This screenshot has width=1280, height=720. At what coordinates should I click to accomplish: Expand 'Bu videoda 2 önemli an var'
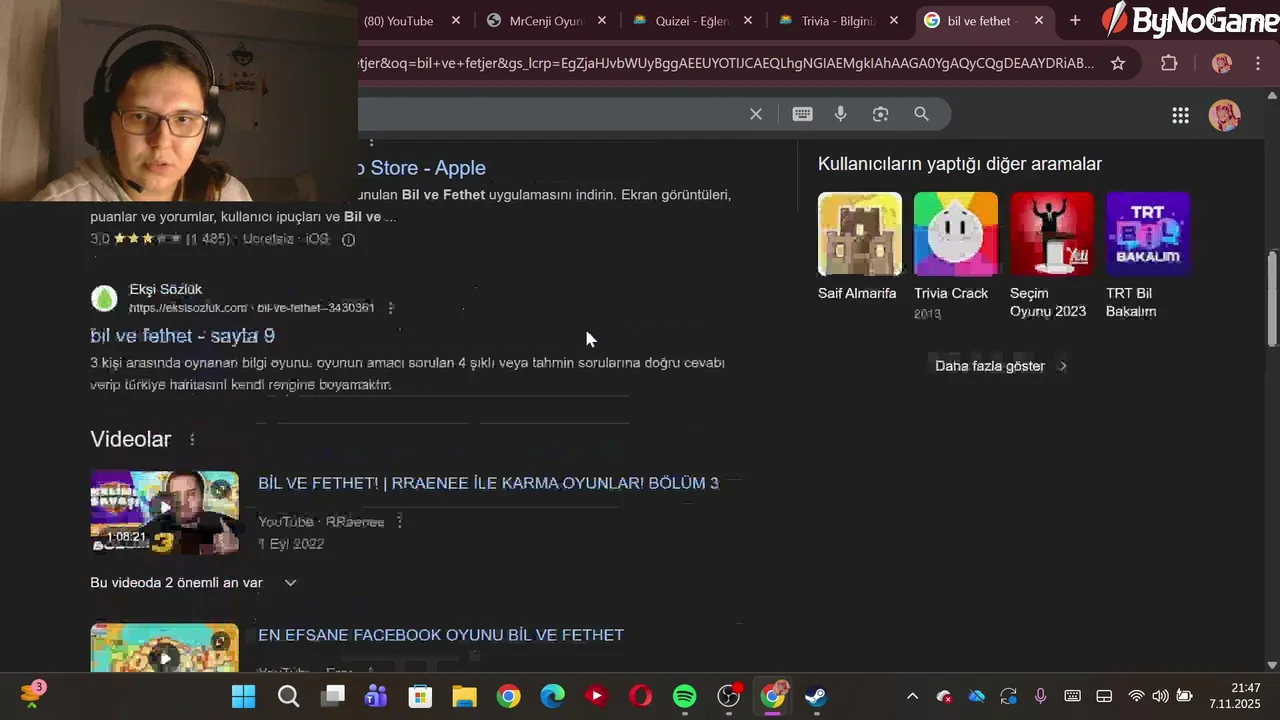(193, 583)
